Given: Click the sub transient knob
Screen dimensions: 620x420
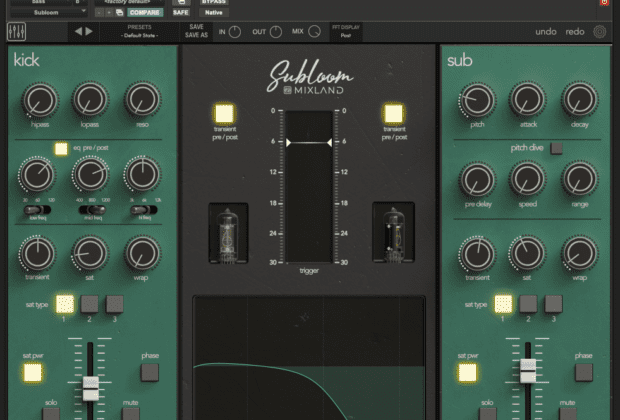Looking at the screenshot, I should [477, 254].
